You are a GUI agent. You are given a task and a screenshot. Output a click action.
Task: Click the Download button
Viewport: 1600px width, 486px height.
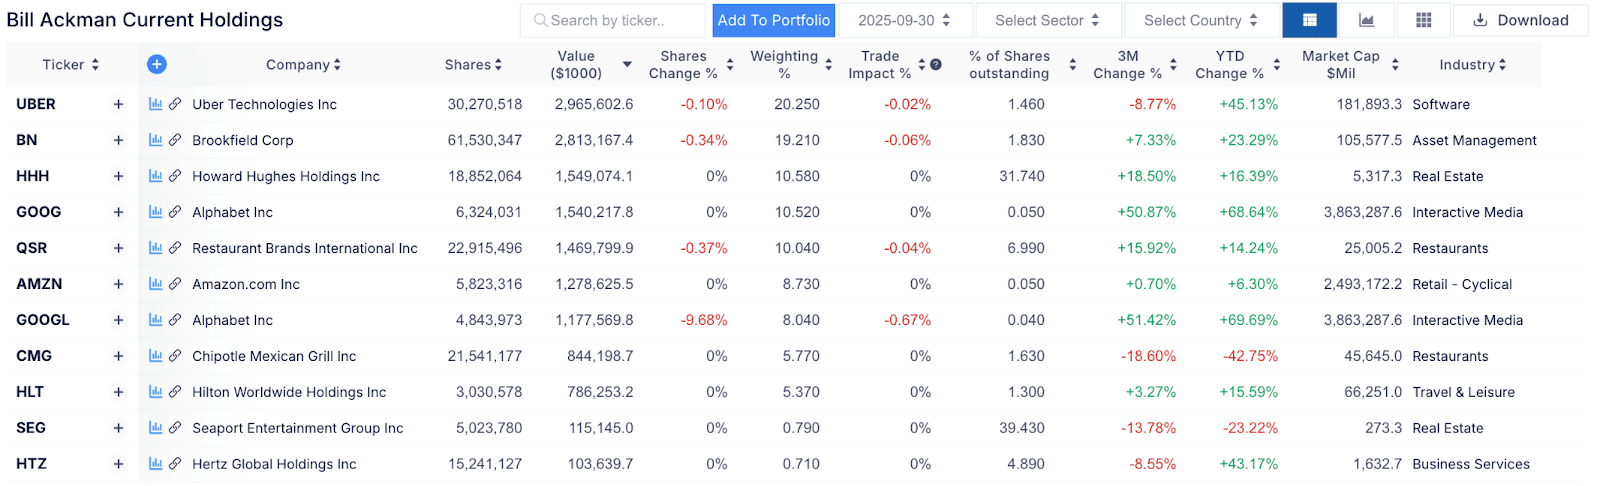pyautogui.click(x=1520, y=20)
